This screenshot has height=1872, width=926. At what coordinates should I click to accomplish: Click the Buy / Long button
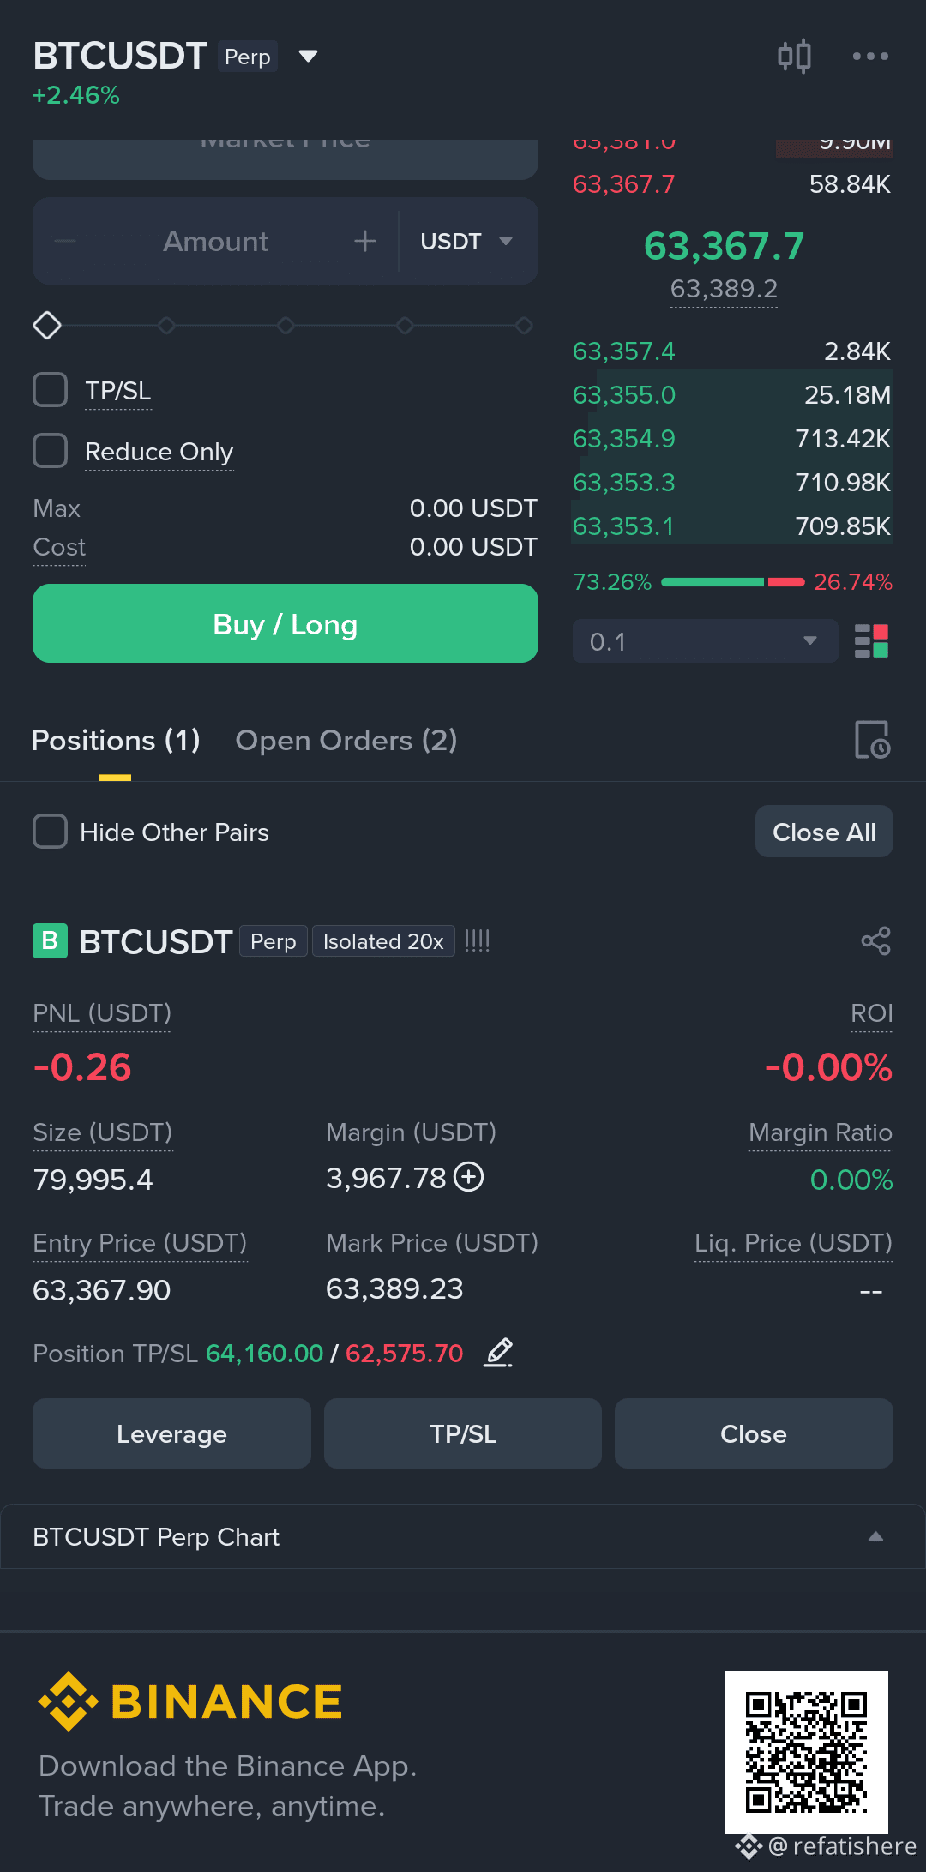285,624
